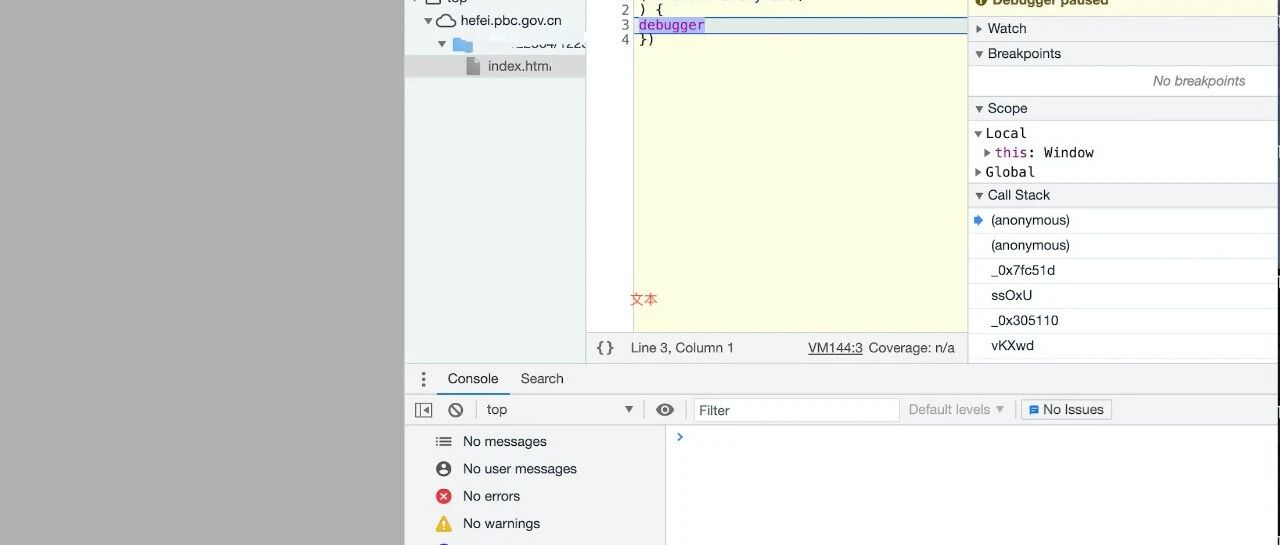Image resolution: width=1280 pixels, height=545 pixels.
Task: Select the second (anonymous) call frame
Action: coord(1030,245)
